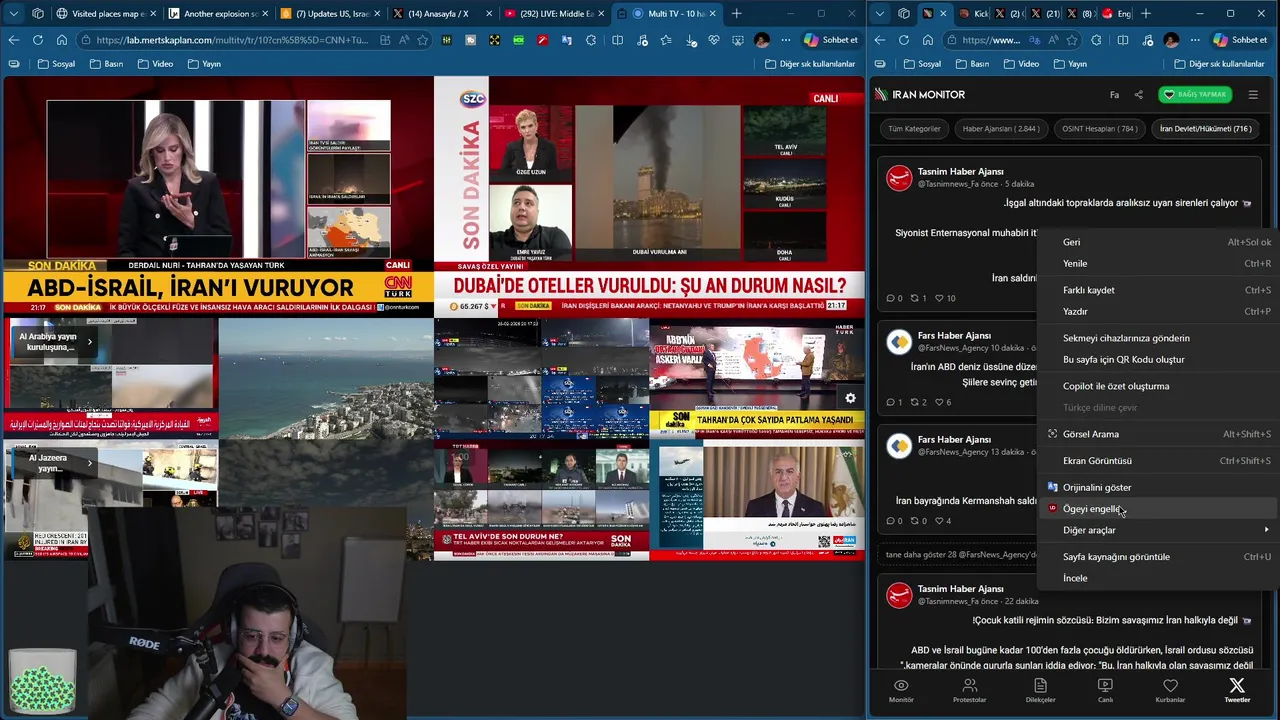Choose Görsel Arama in the context menu
The height and width of the screenshot is (720, 1280).
(x=1156, y=434)
